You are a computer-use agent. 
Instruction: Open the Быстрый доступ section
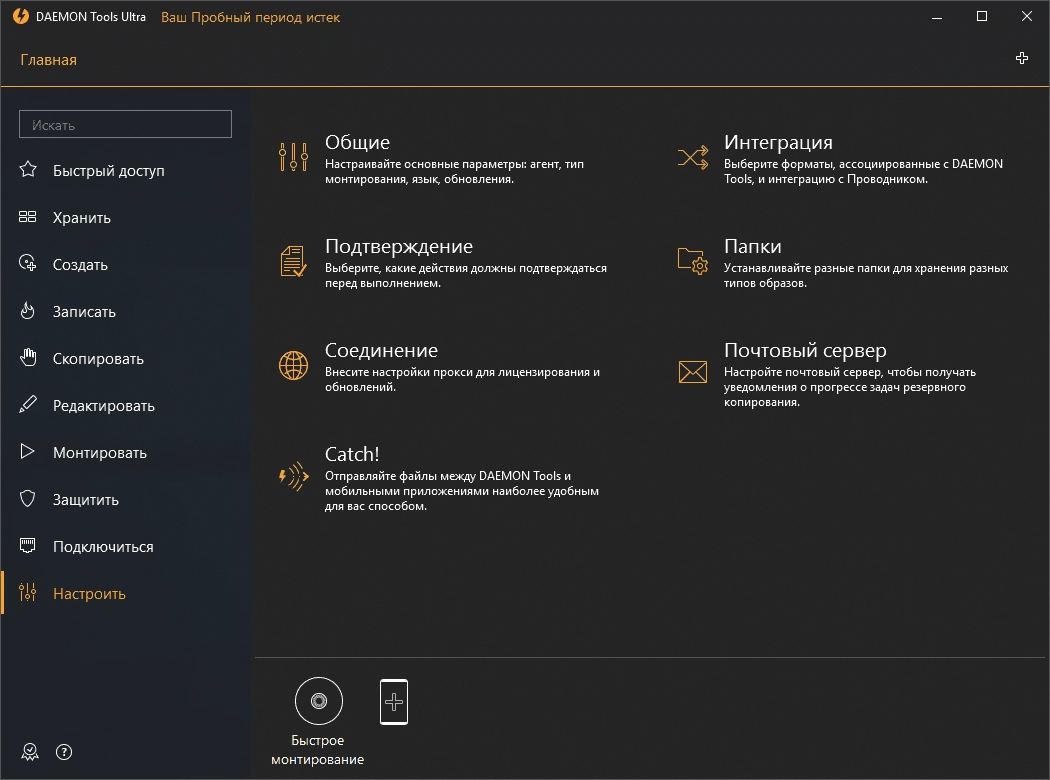point(108,171)
